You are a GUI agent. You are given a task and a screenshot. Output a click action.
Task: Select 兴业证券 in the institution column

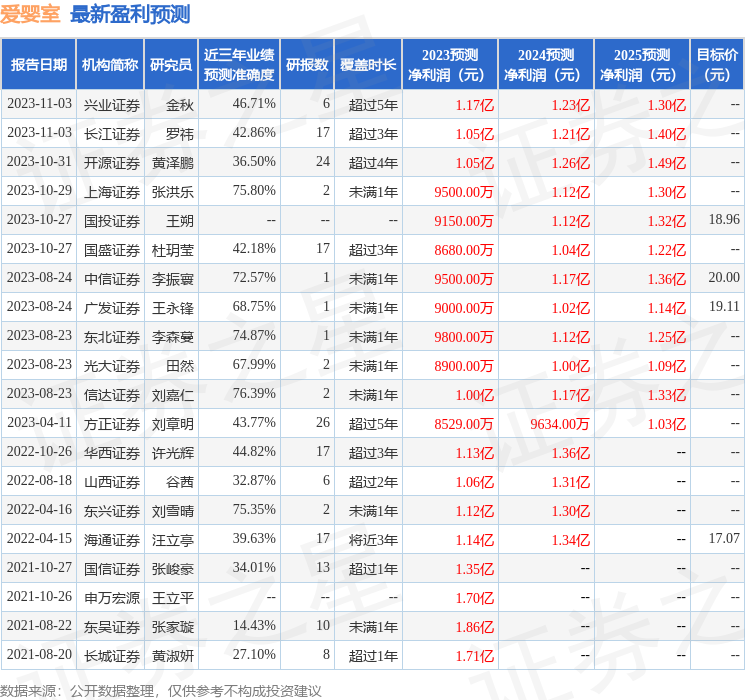pos(112,105)
